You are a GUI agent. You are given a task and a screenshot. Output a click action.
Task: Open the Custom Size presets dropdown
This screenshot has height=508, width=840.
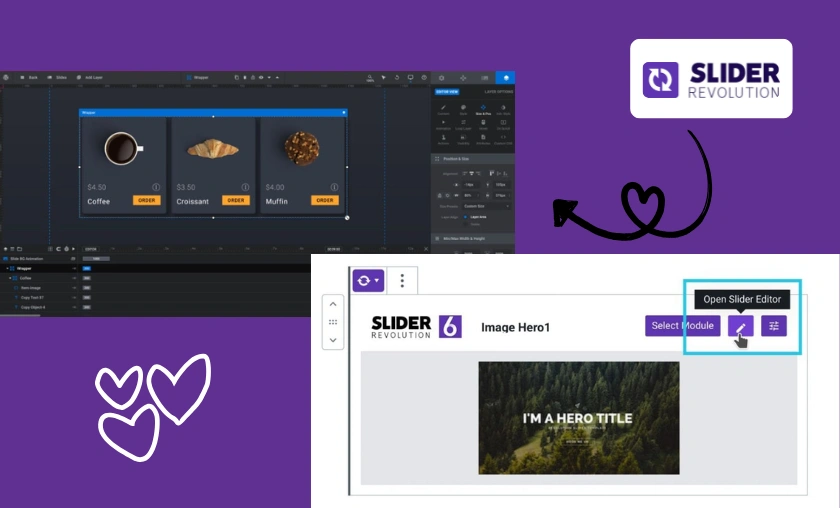pos(486,206)
